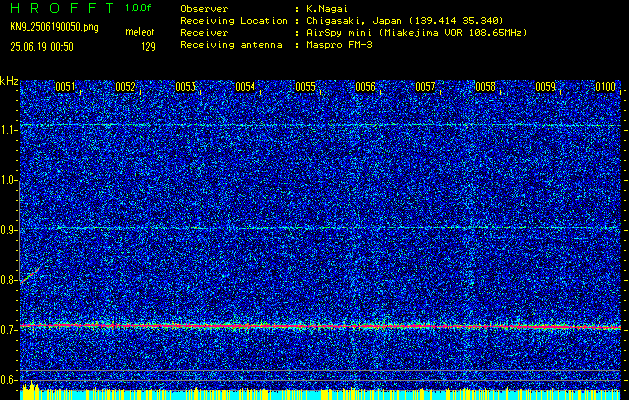This screenshot has height=400, width=629.
Task: Click time marker 0100
Action: (606, 87)
